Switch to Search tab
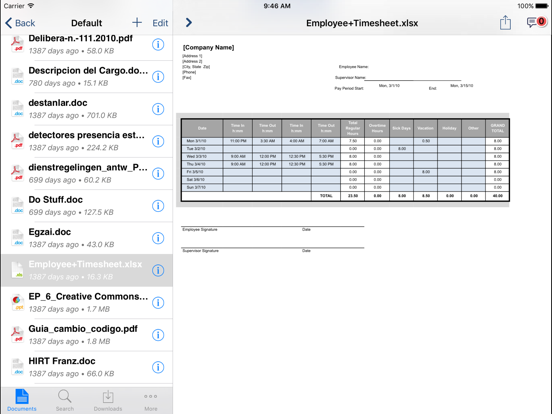Image resolution: width=552 pixels, height=414 pixels. click(x=65, y=400)
